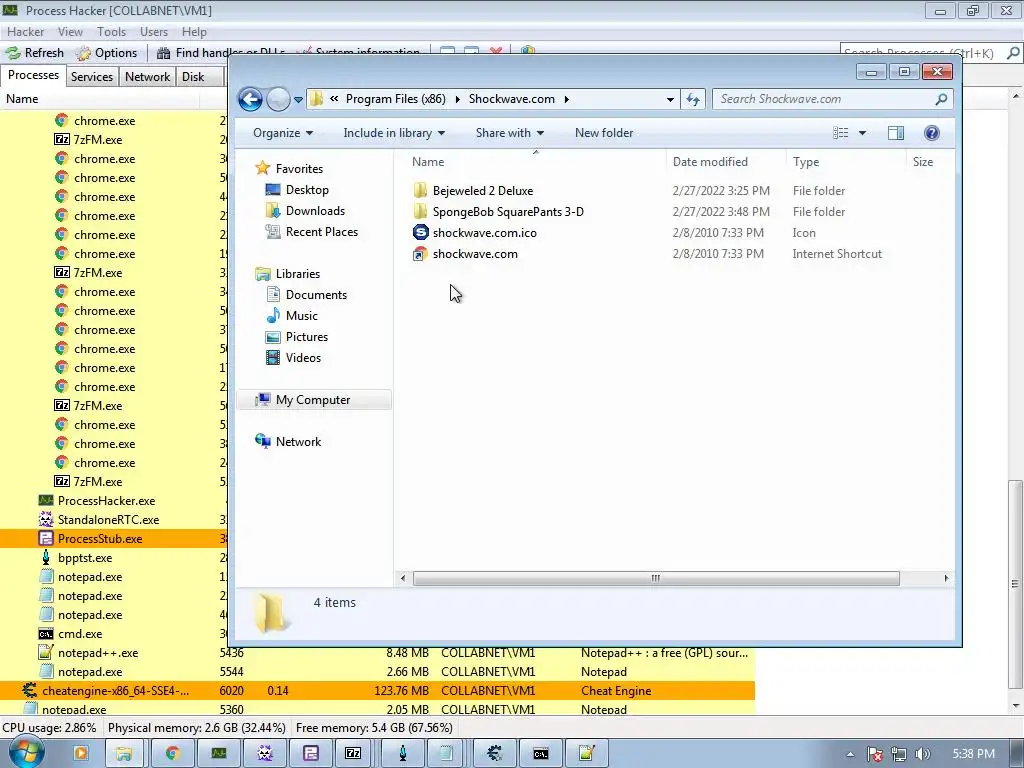Click the Windows Start button
1024x768 pixels.
pos(25,753)
